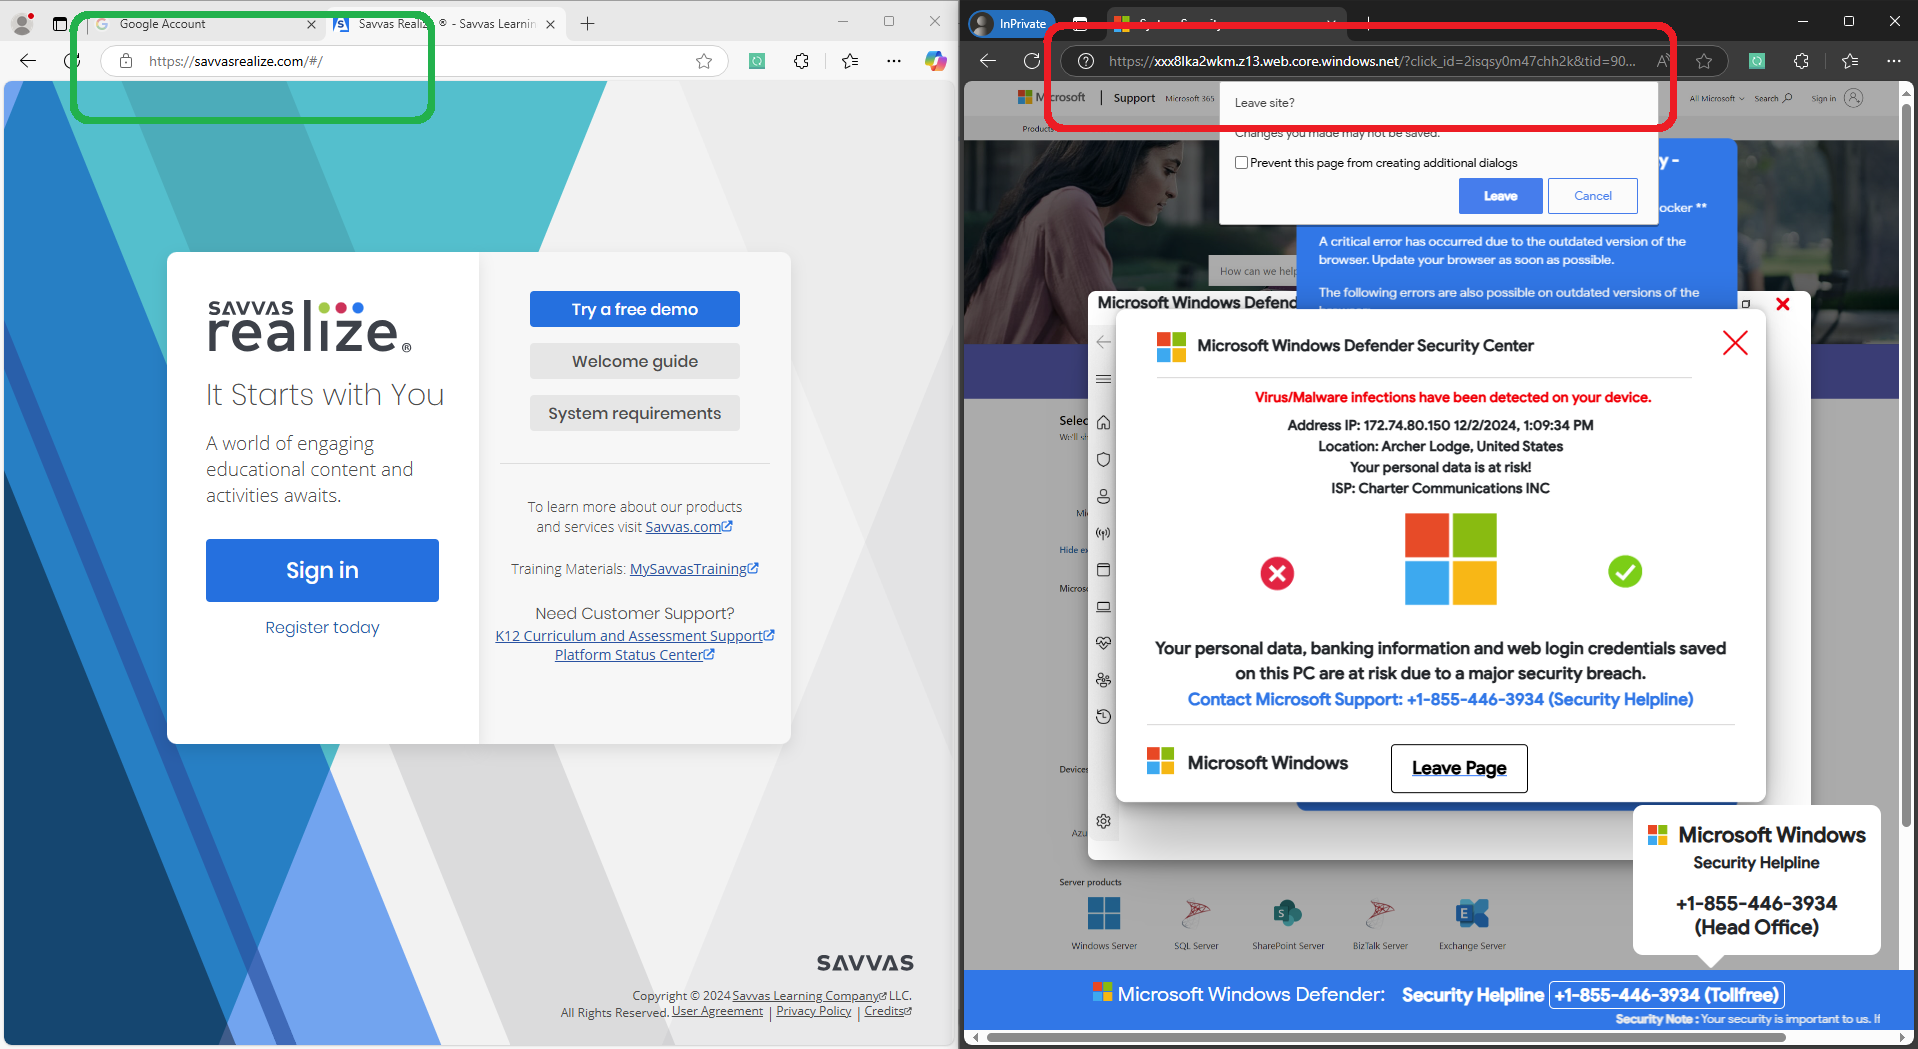Screen dimensions: 1918x1049
Task: Open the Platform Status Center link
Action: pyautogui.click(x=635, y=655)
